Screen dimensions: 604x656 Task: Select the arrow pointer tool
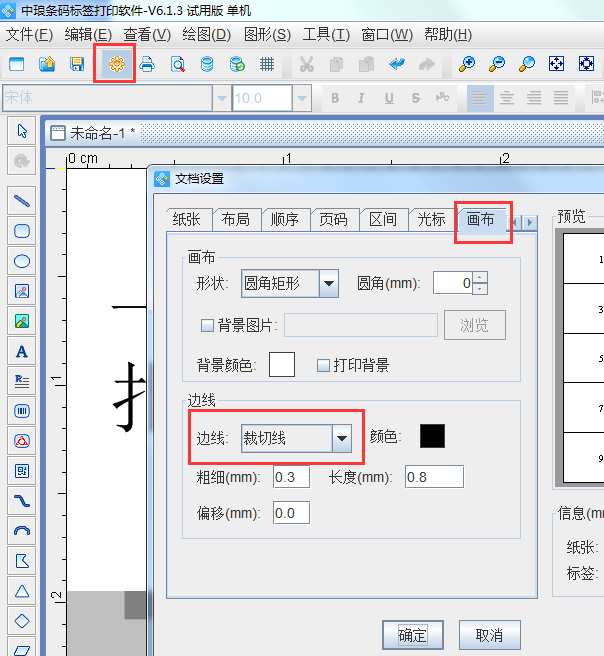[22, 131]
